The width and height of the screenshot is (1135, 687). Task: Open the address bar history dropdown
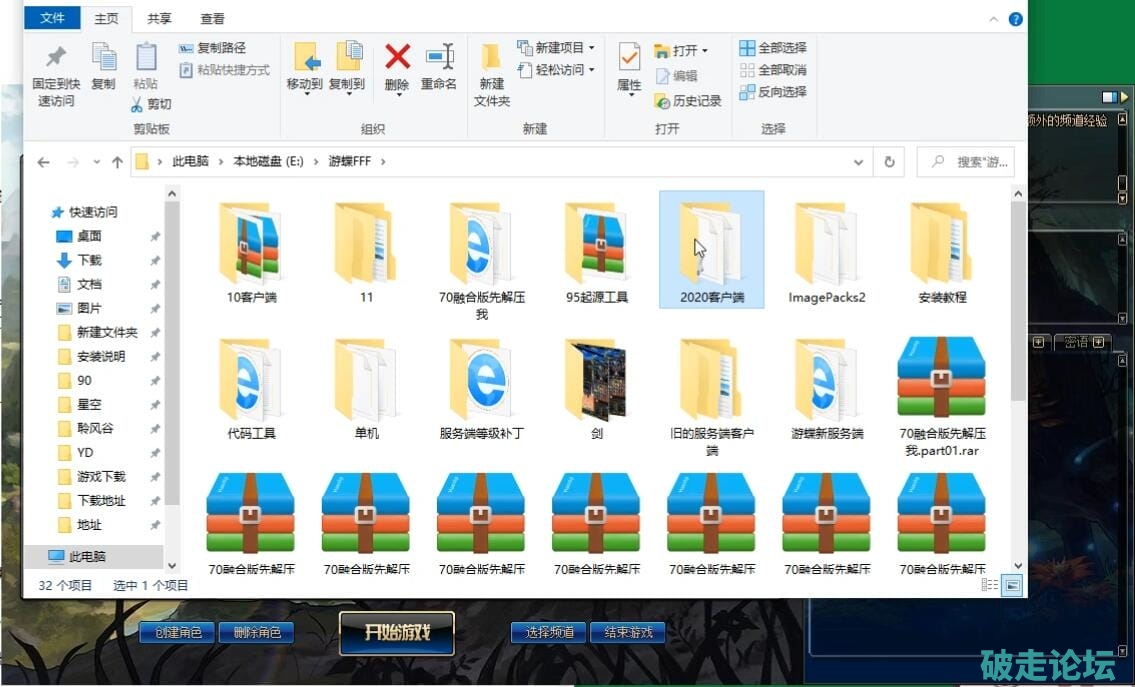coord(858,162)
